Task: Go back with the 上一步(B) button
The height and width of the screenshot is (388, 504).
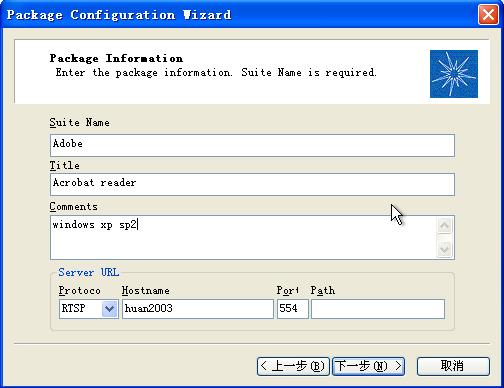Action: pyautogui.click(x=293, y=366)
